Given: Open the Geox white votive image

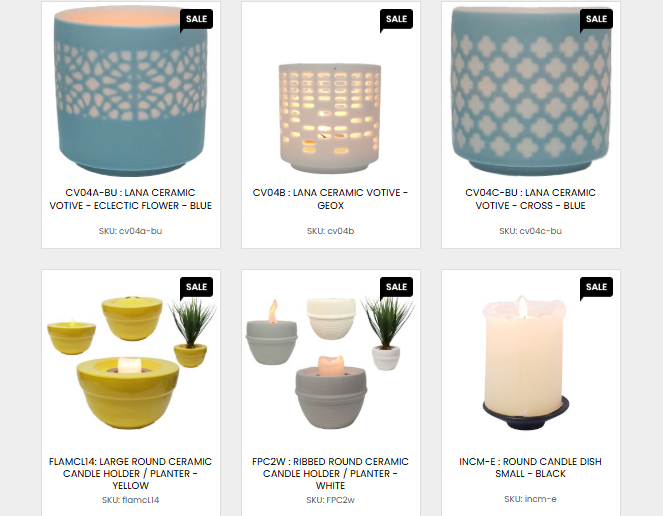Looking at the screenshot, I should 330,118.
